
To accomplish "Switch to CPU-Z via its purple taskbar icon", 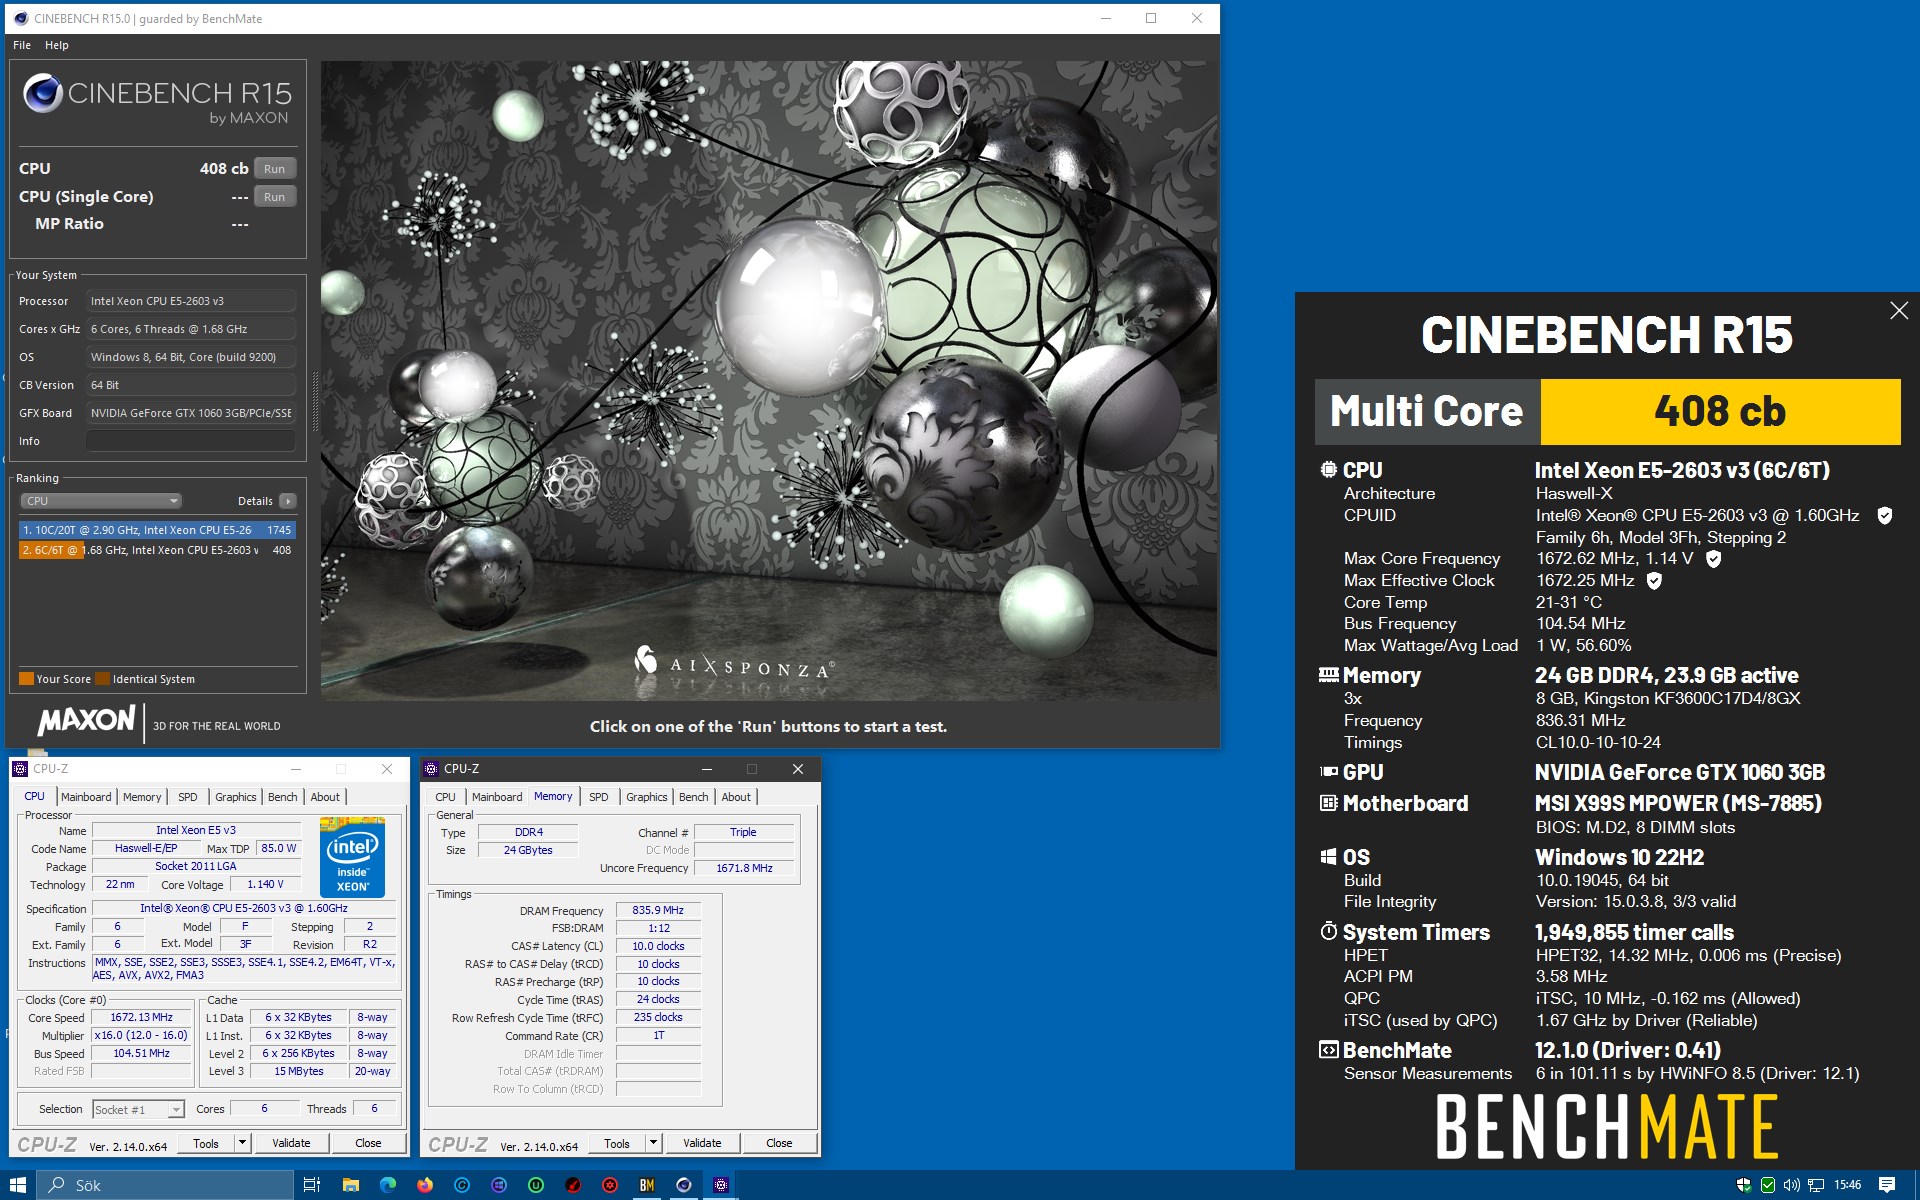I will 721,1185.
